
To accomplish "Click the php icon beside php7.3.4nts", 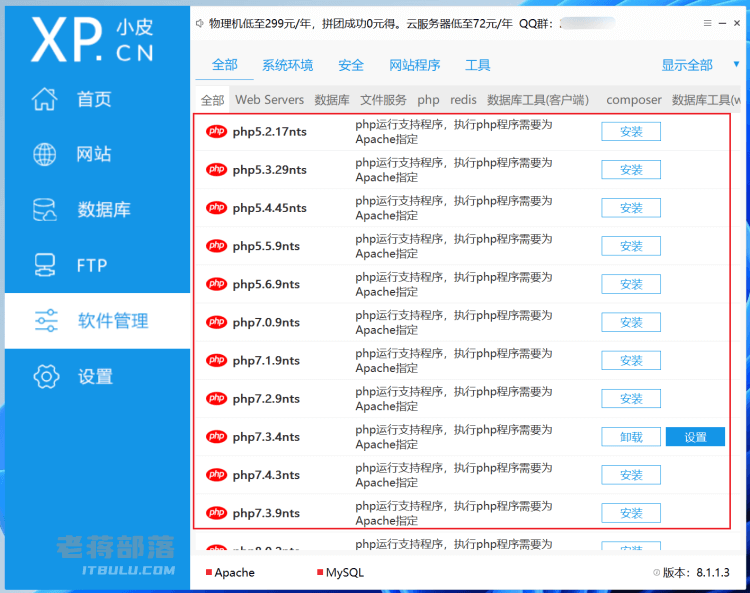I will click(x=216, y=437).
